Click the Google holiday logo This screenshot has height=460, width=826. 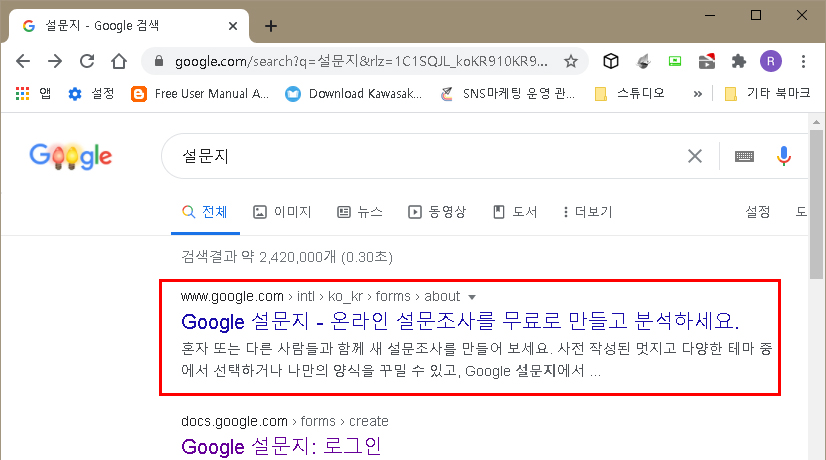pyautogui.click(x=71, y=156)
